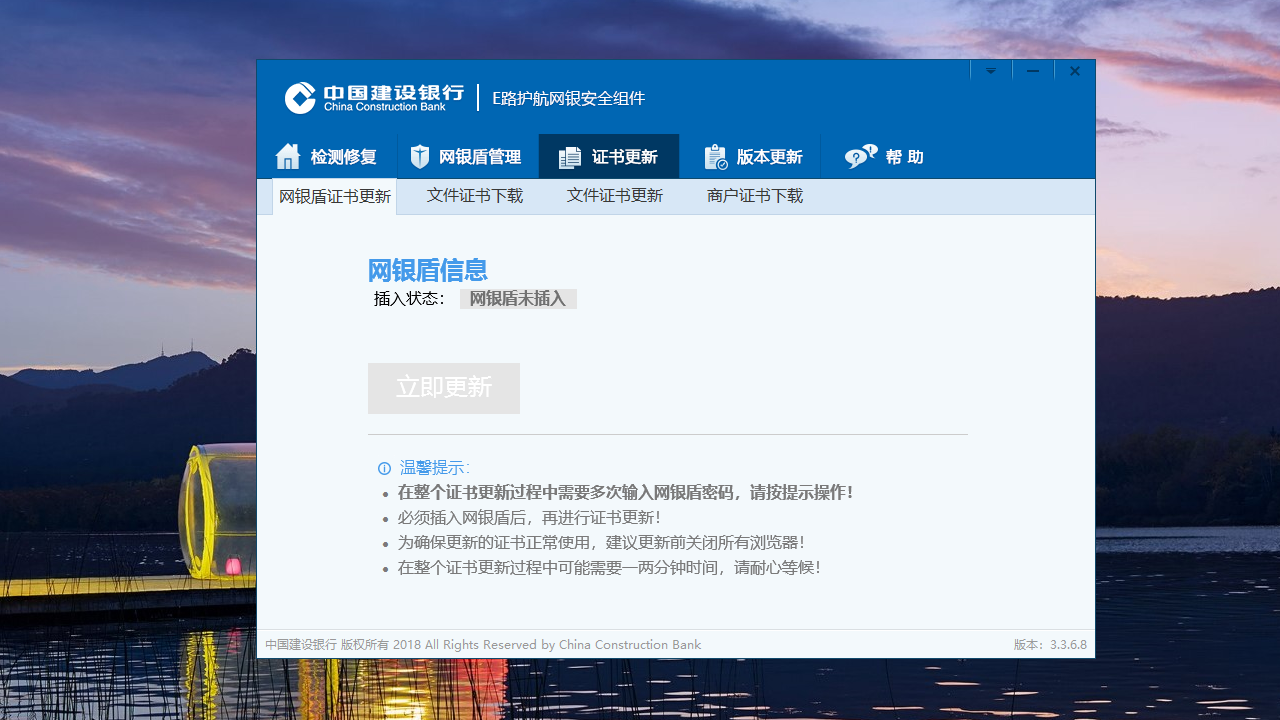Open the 网银盾管理 tab
1280x720 pixels.
click(467, 156)
